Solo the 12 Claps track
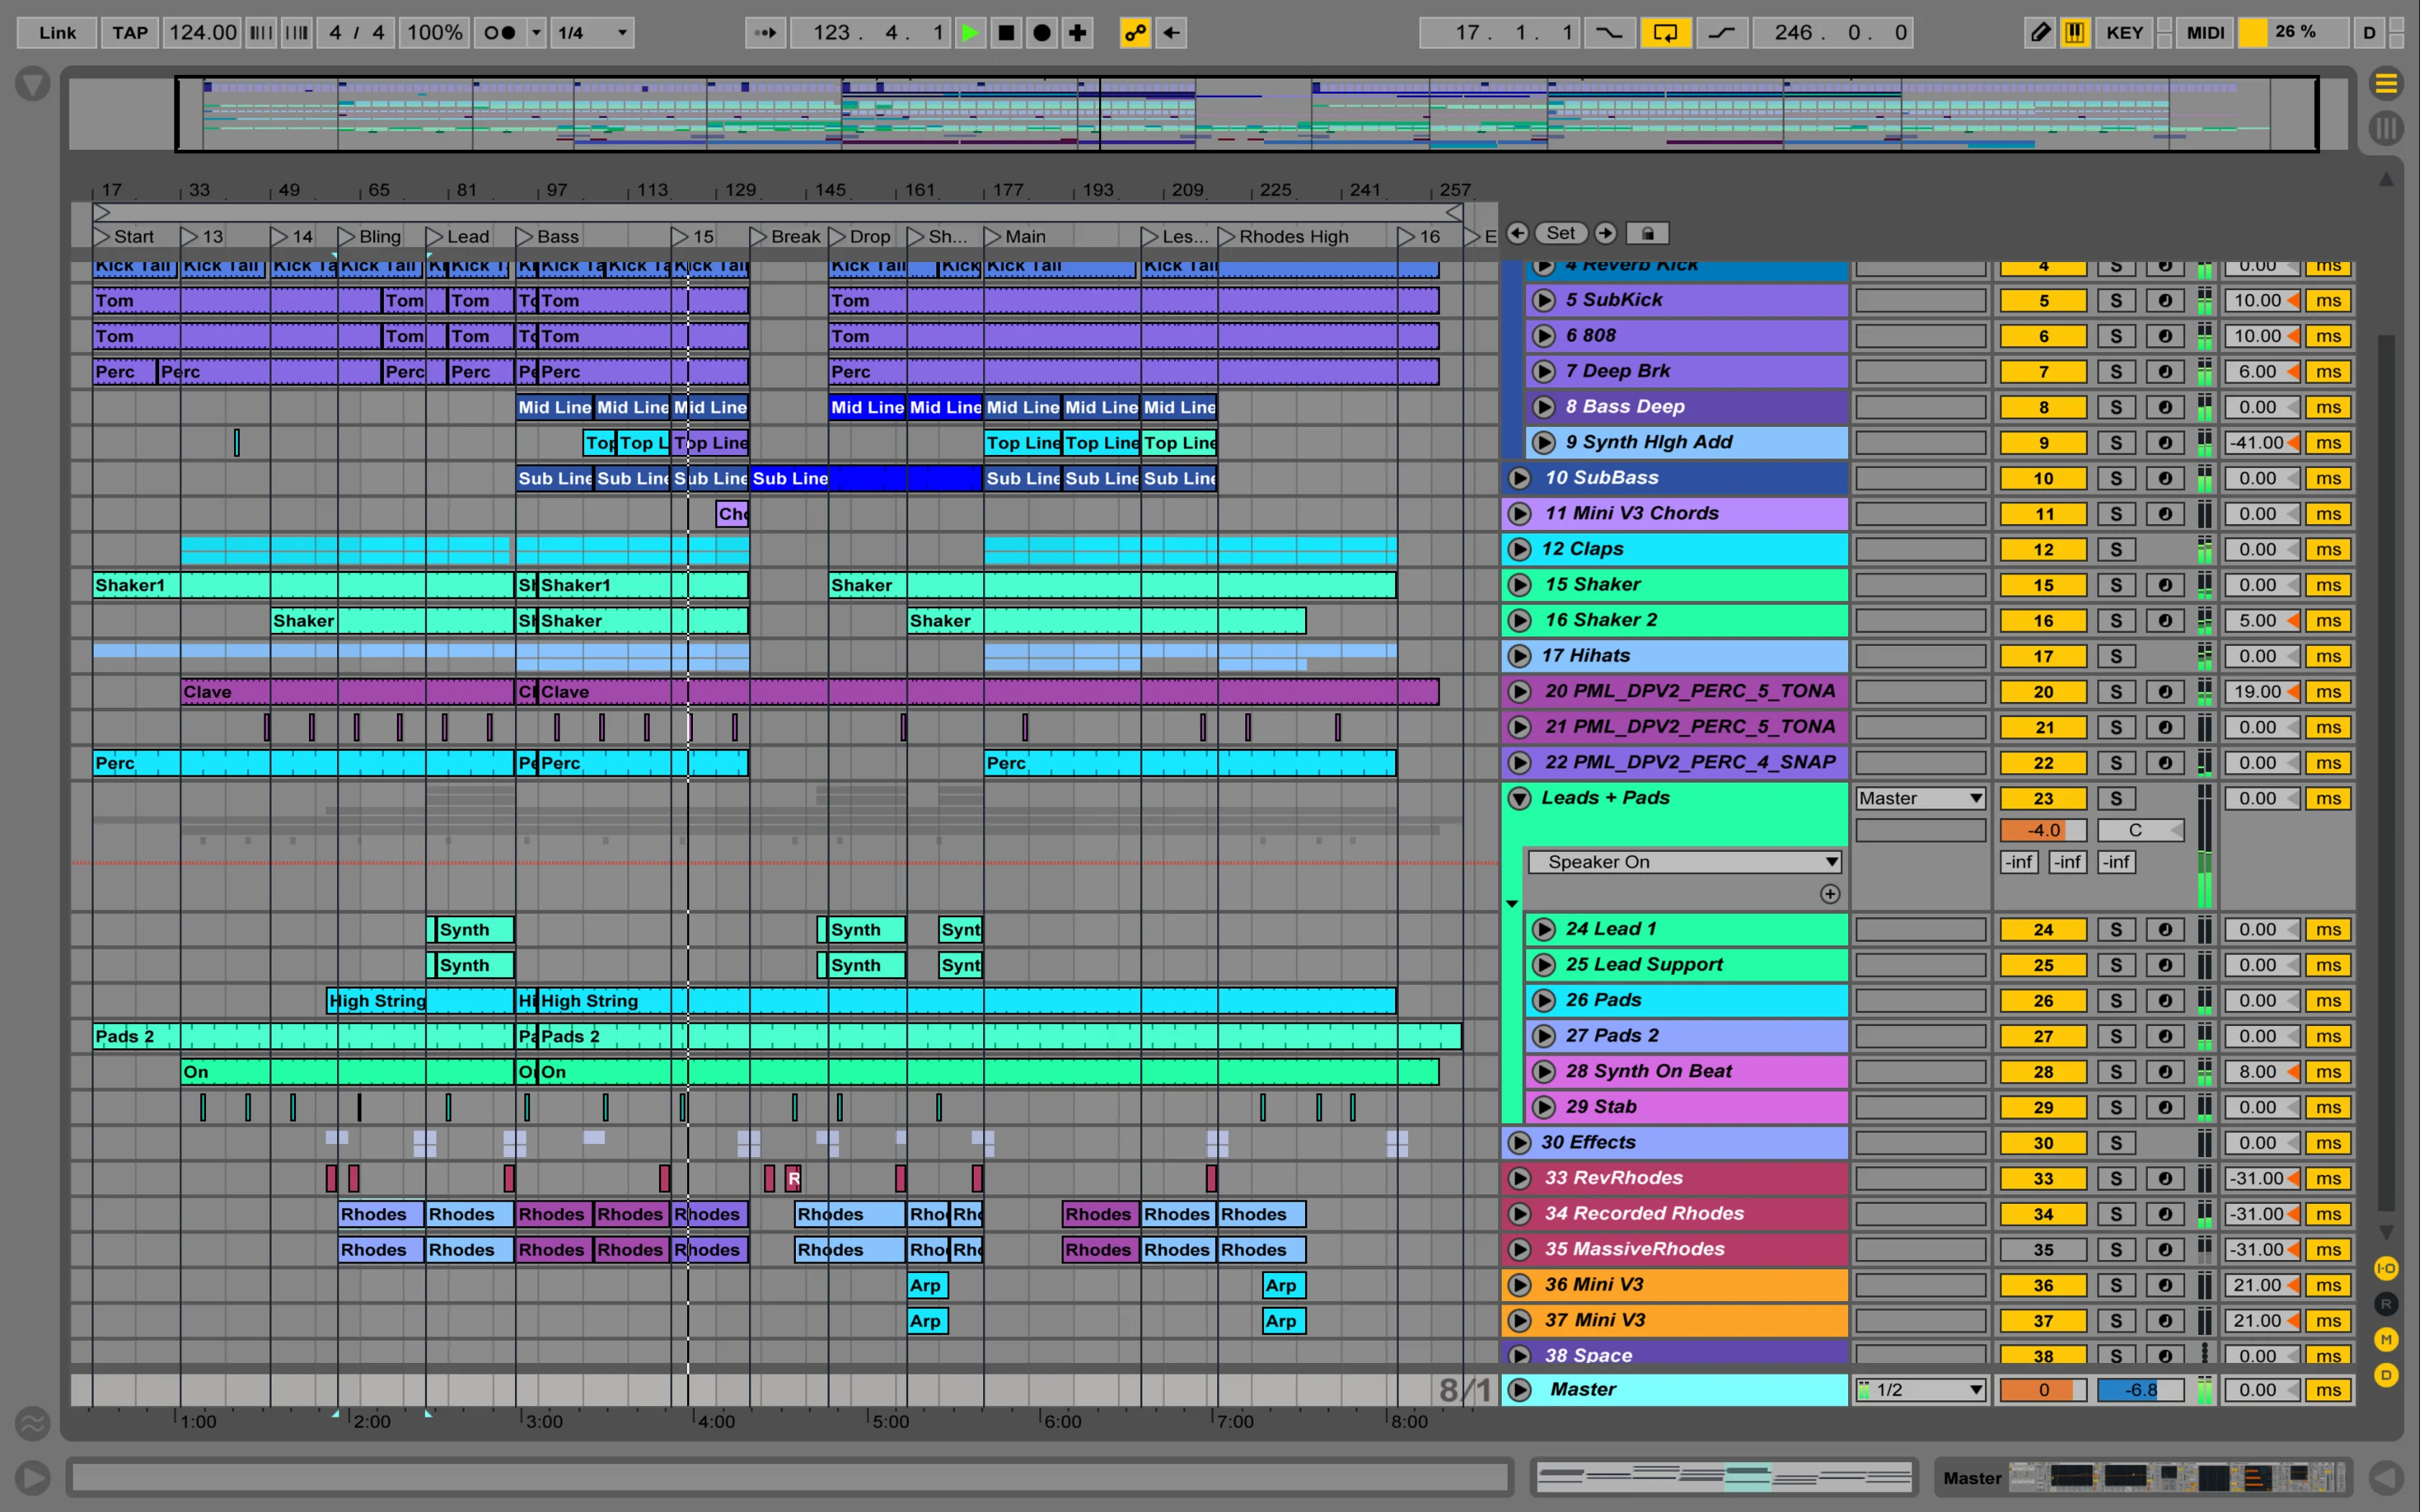Viewport: 2420px width, 1512px height. click(2116, 549)
